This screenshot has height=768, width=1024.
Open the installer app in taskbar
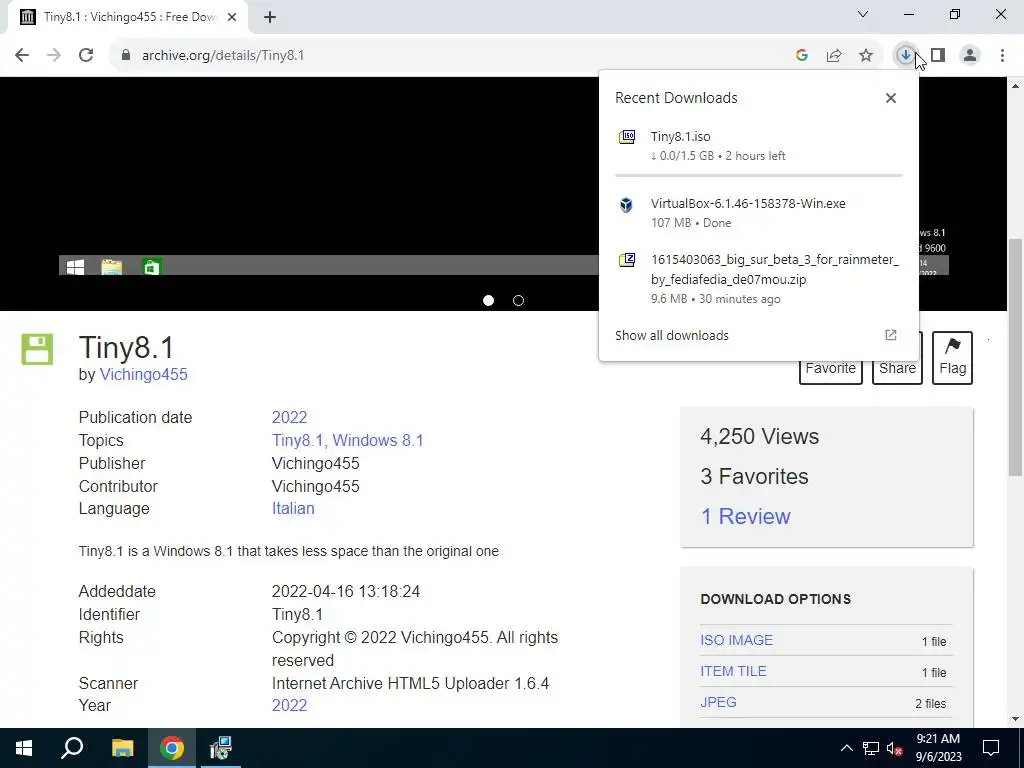(x=221, y=748)
